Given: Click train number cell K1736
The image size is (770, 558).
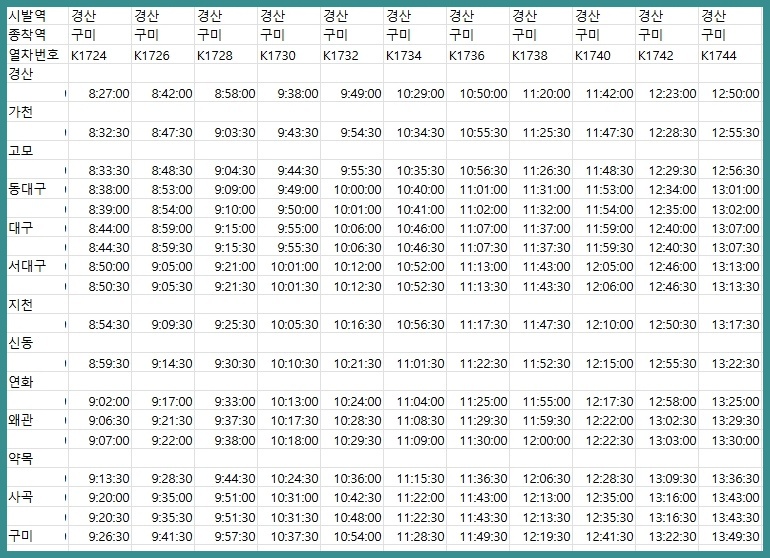Looking at the screenshot, I should 477,55.
